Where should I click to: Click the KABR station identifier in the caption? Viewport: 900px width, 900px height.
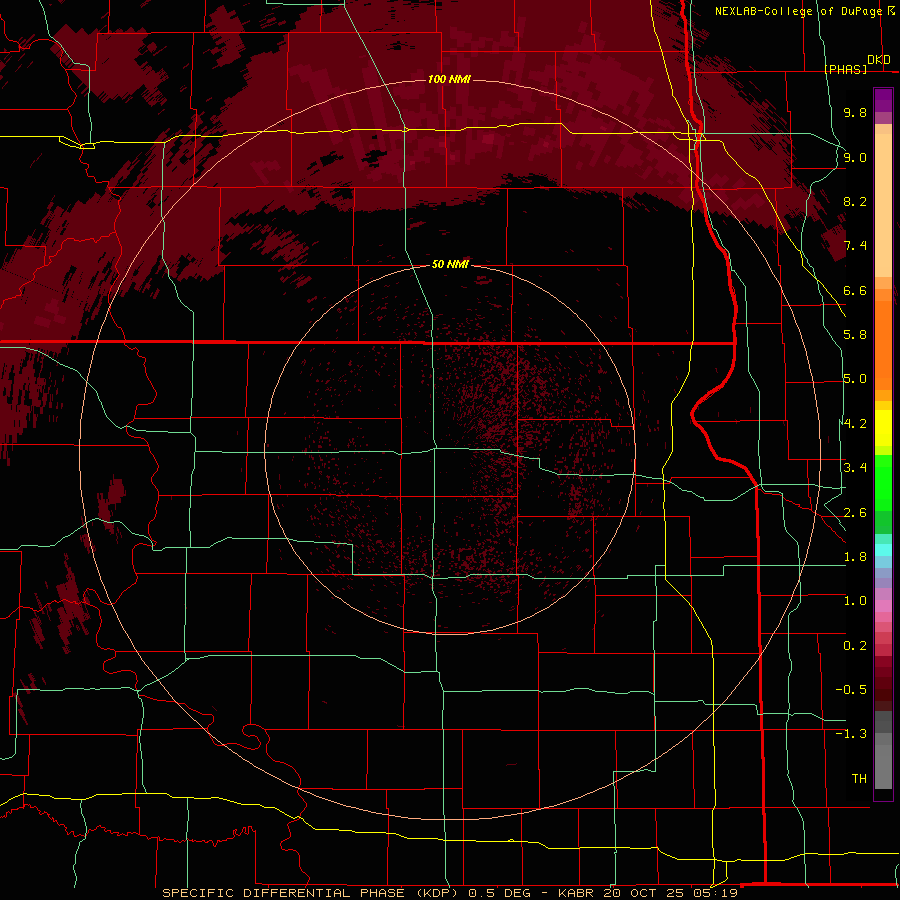pyautogui.click(x=576, y=893)
